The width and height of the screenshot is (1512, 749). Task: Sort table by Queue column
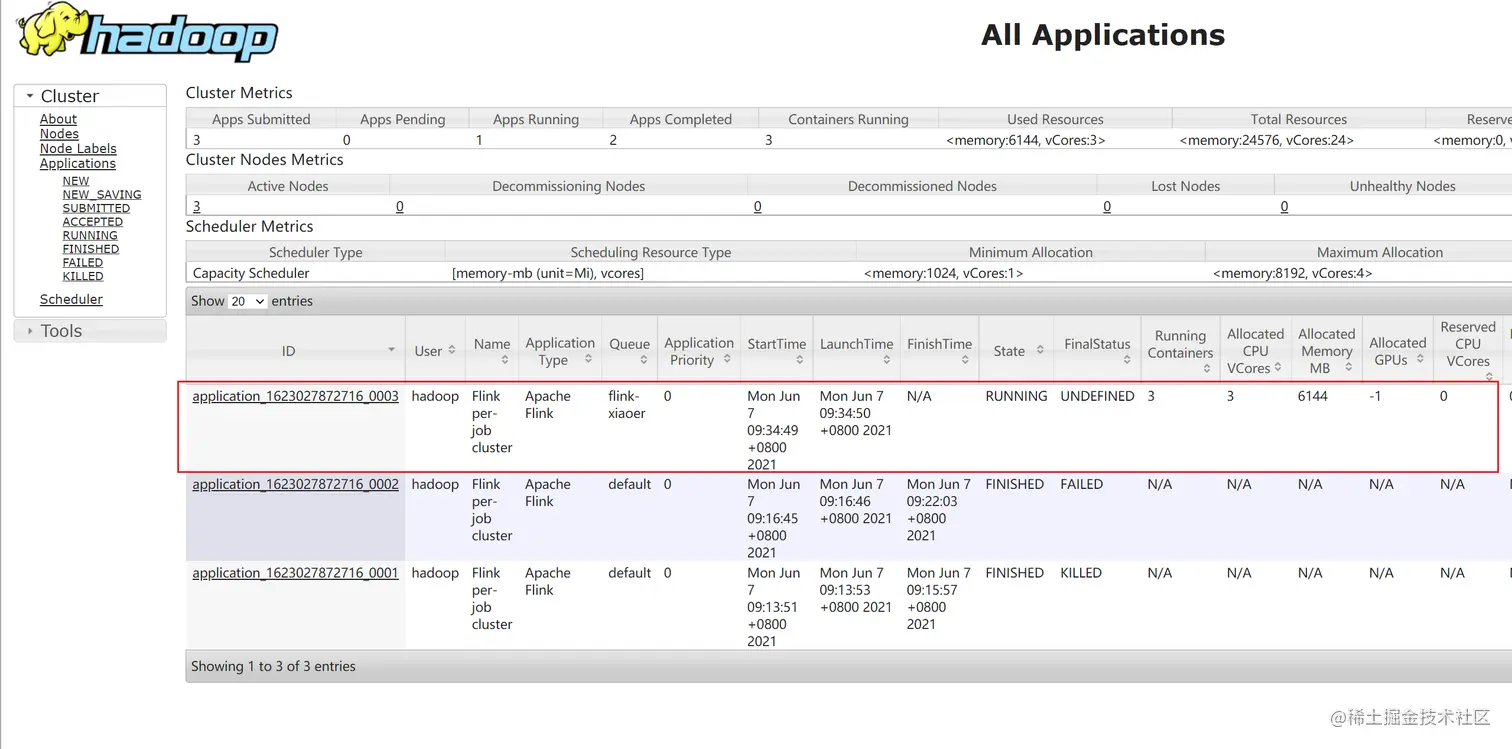tap(630, 351)
